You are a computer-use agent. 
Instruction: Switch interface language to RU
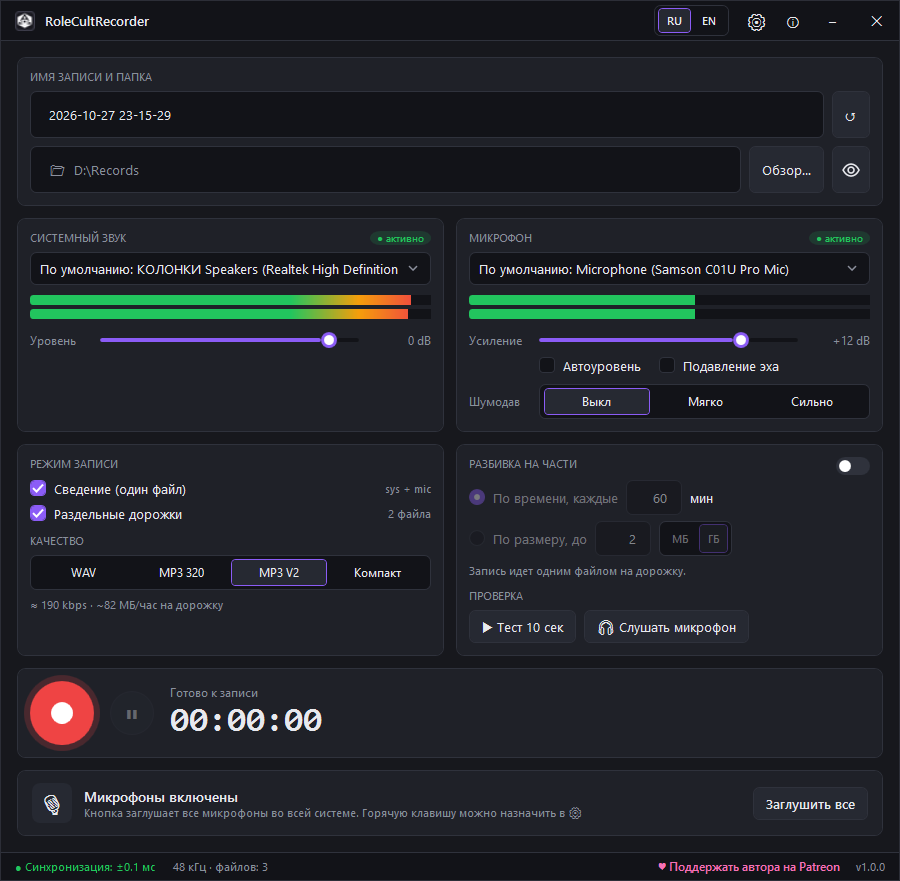(674, 21)
